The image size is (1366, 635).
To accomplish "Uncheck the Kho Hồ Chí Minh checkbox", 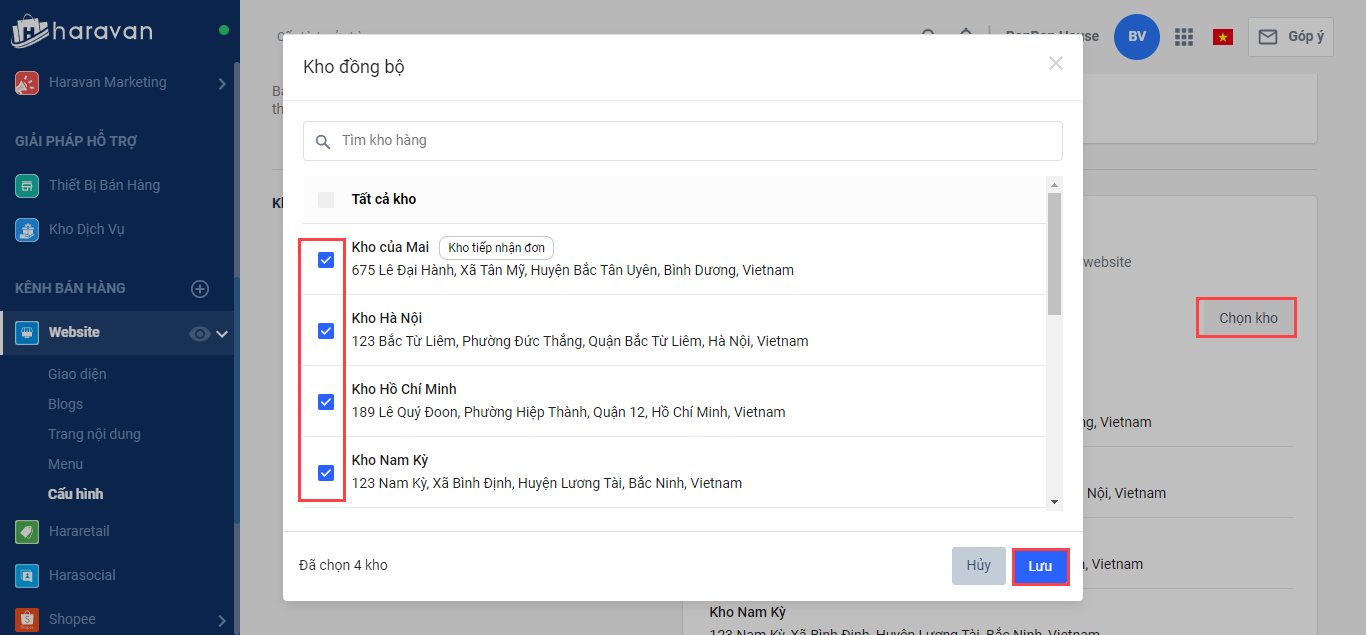I will click(x=326, y=402).
